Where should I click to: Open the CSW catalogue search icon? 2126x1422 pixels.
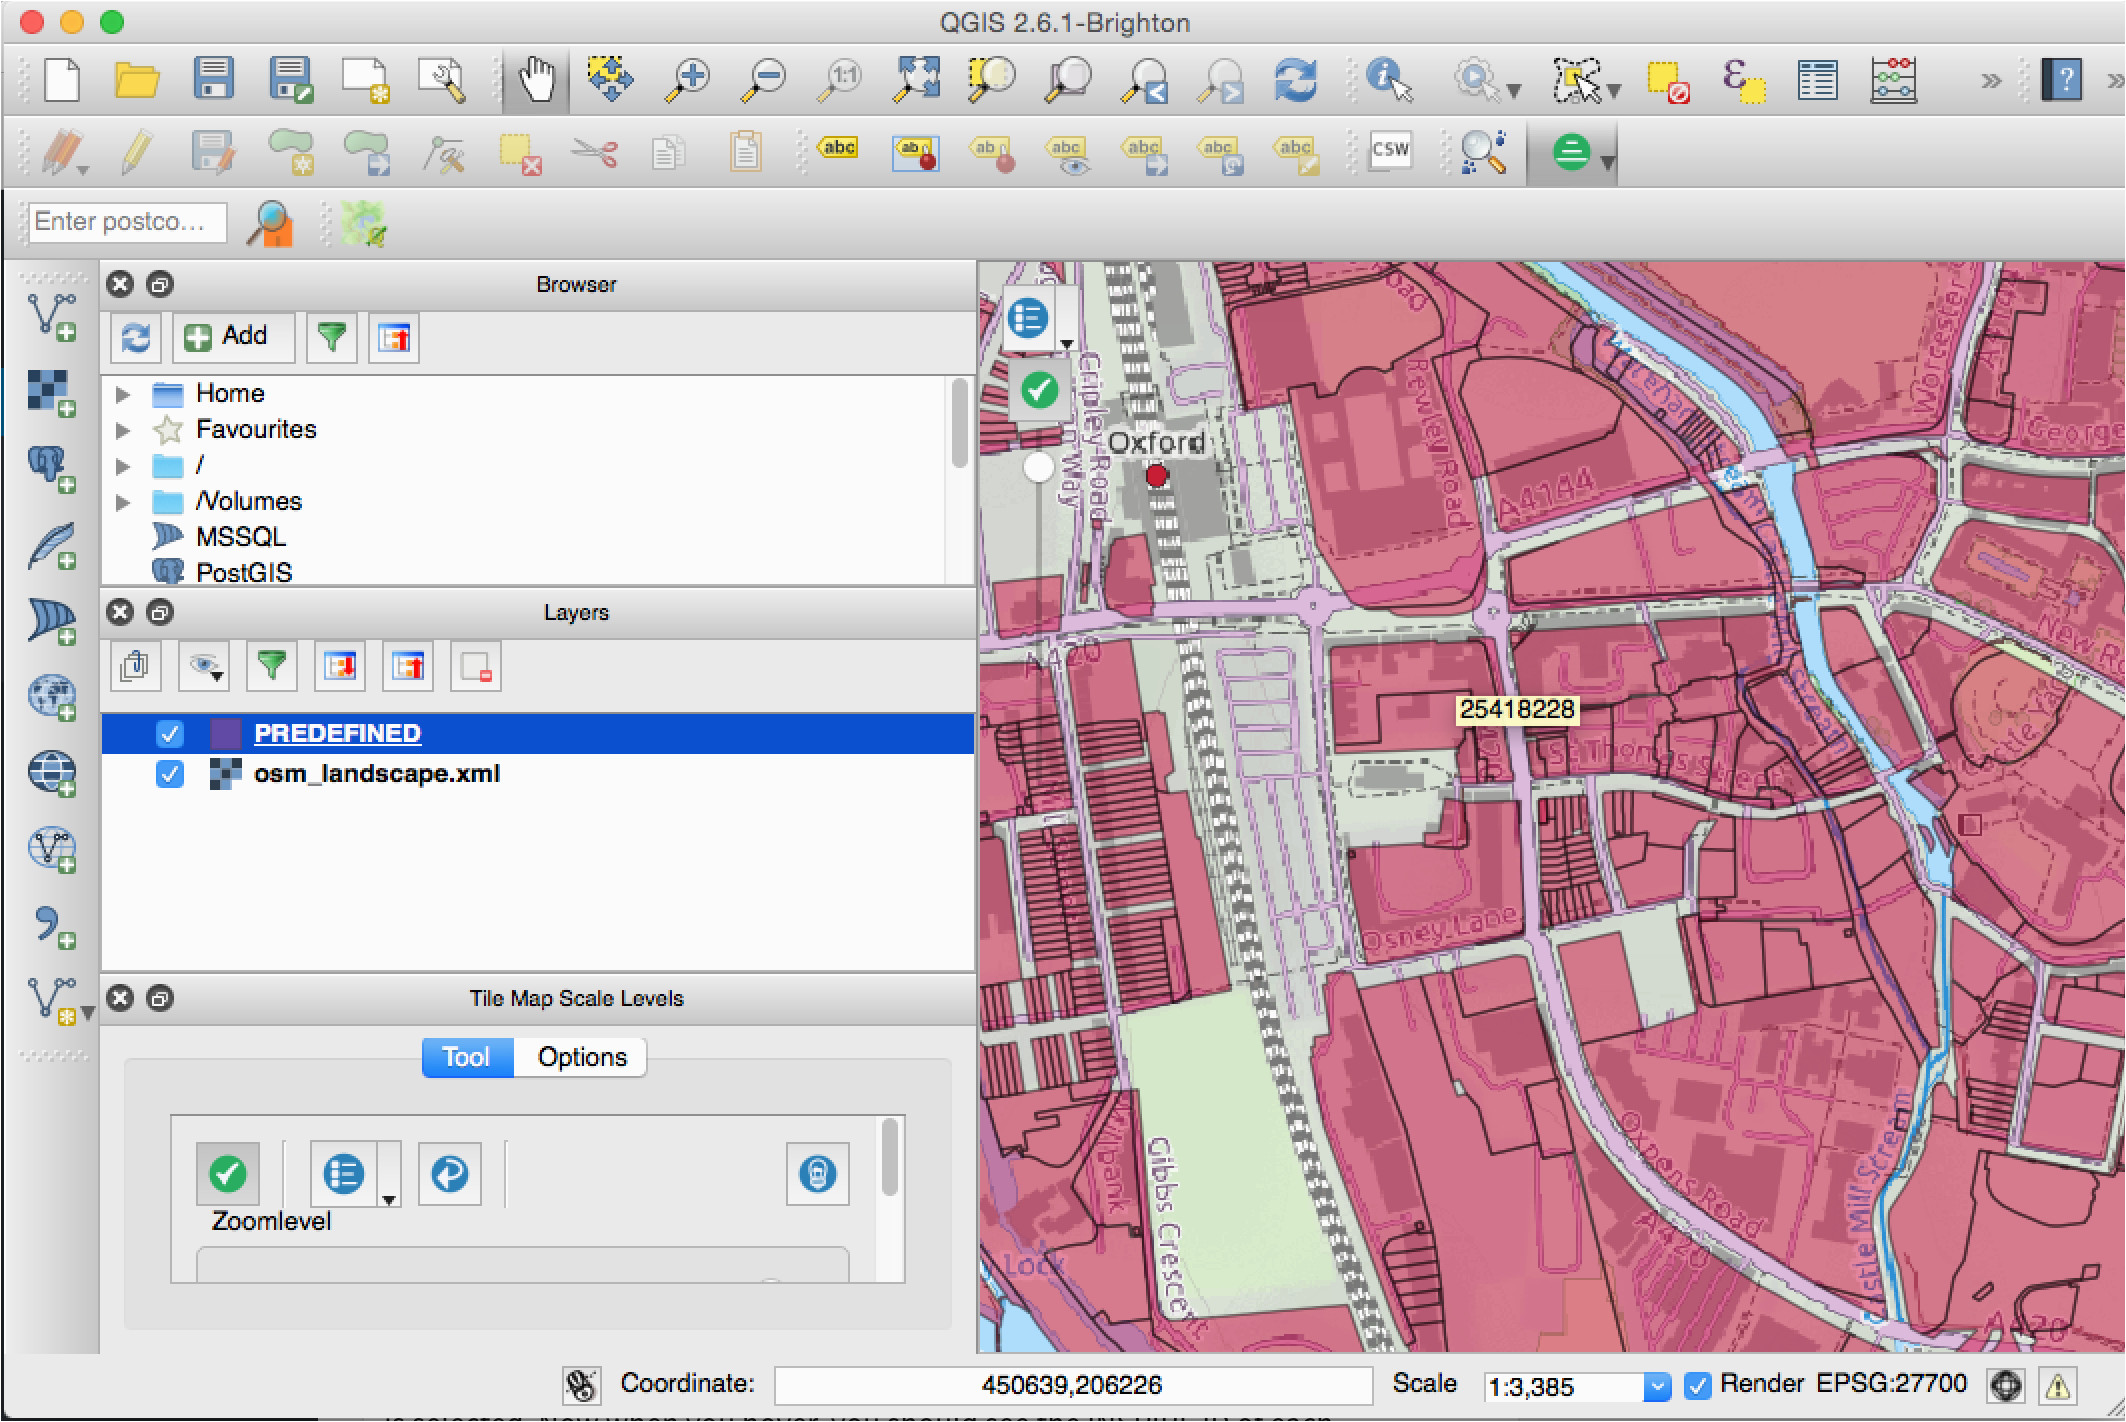click(x=1390, y=150)
